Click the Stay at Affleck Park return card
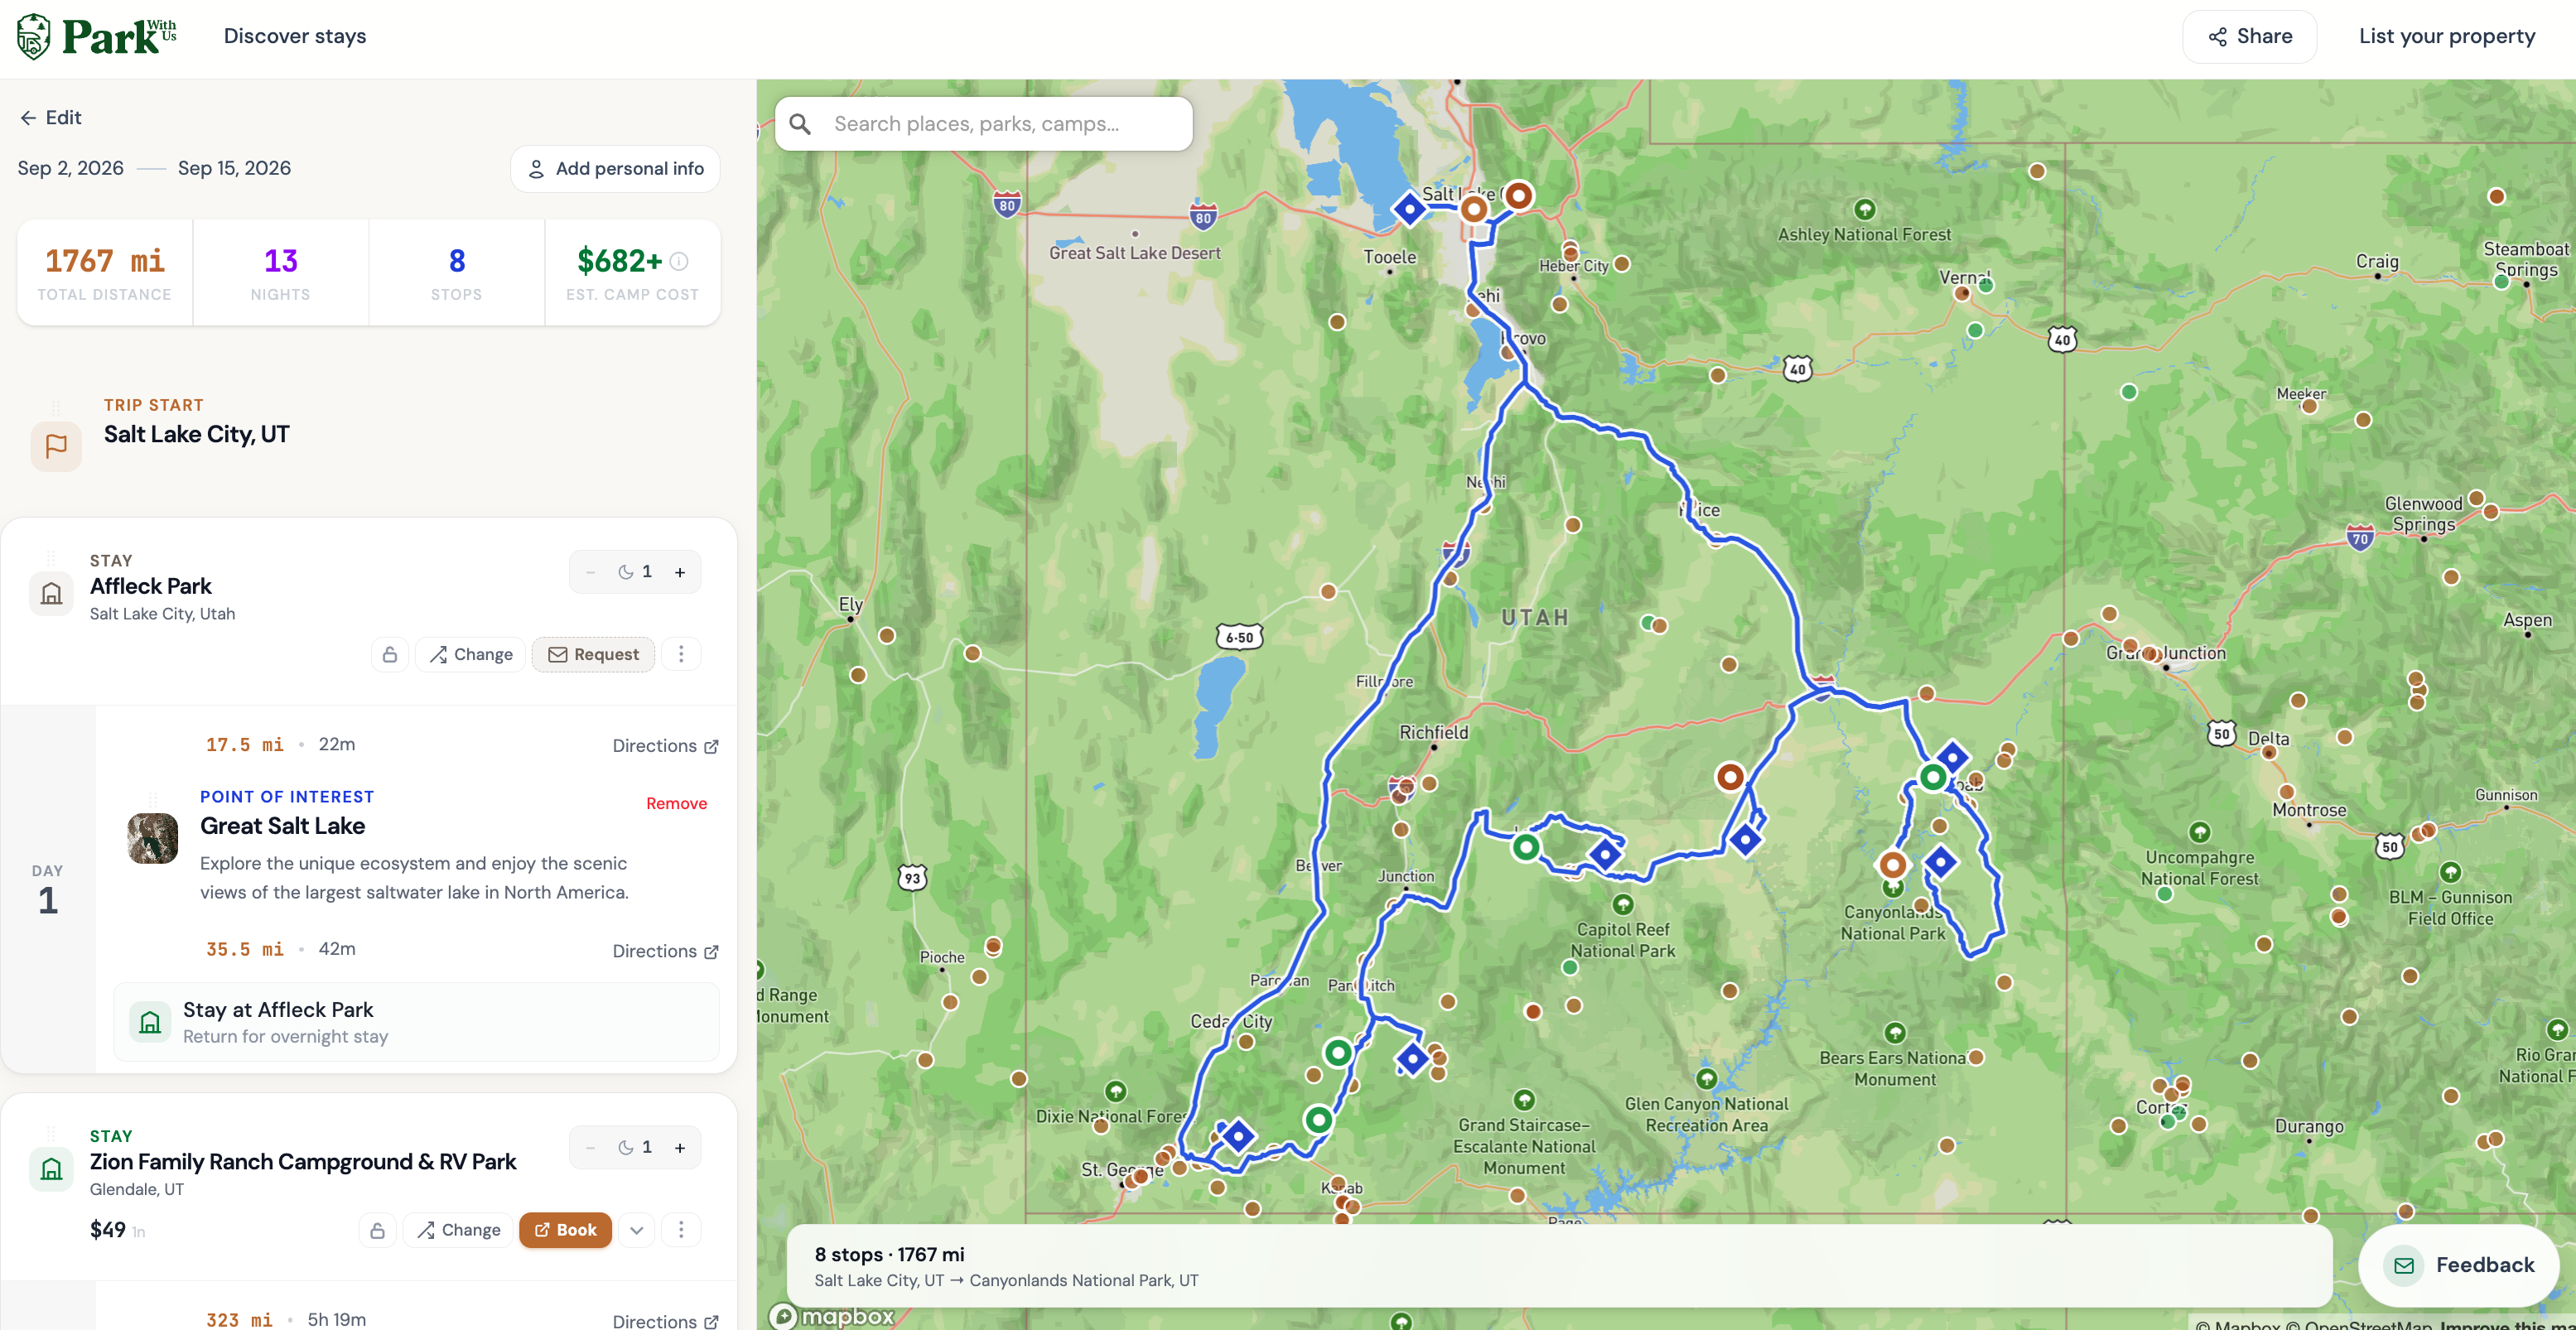This screenshot has width=2576, height=1330. coord(416,1022)
